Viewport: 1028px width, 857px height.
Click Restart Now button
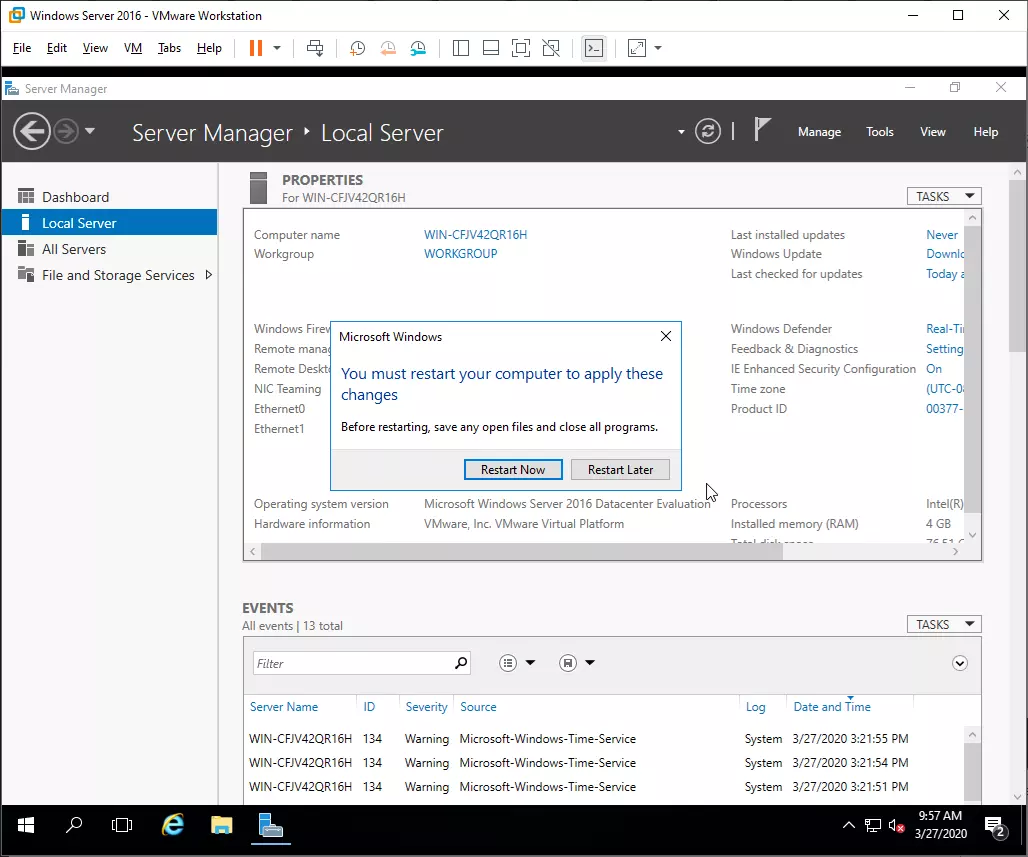click(513, 469)
